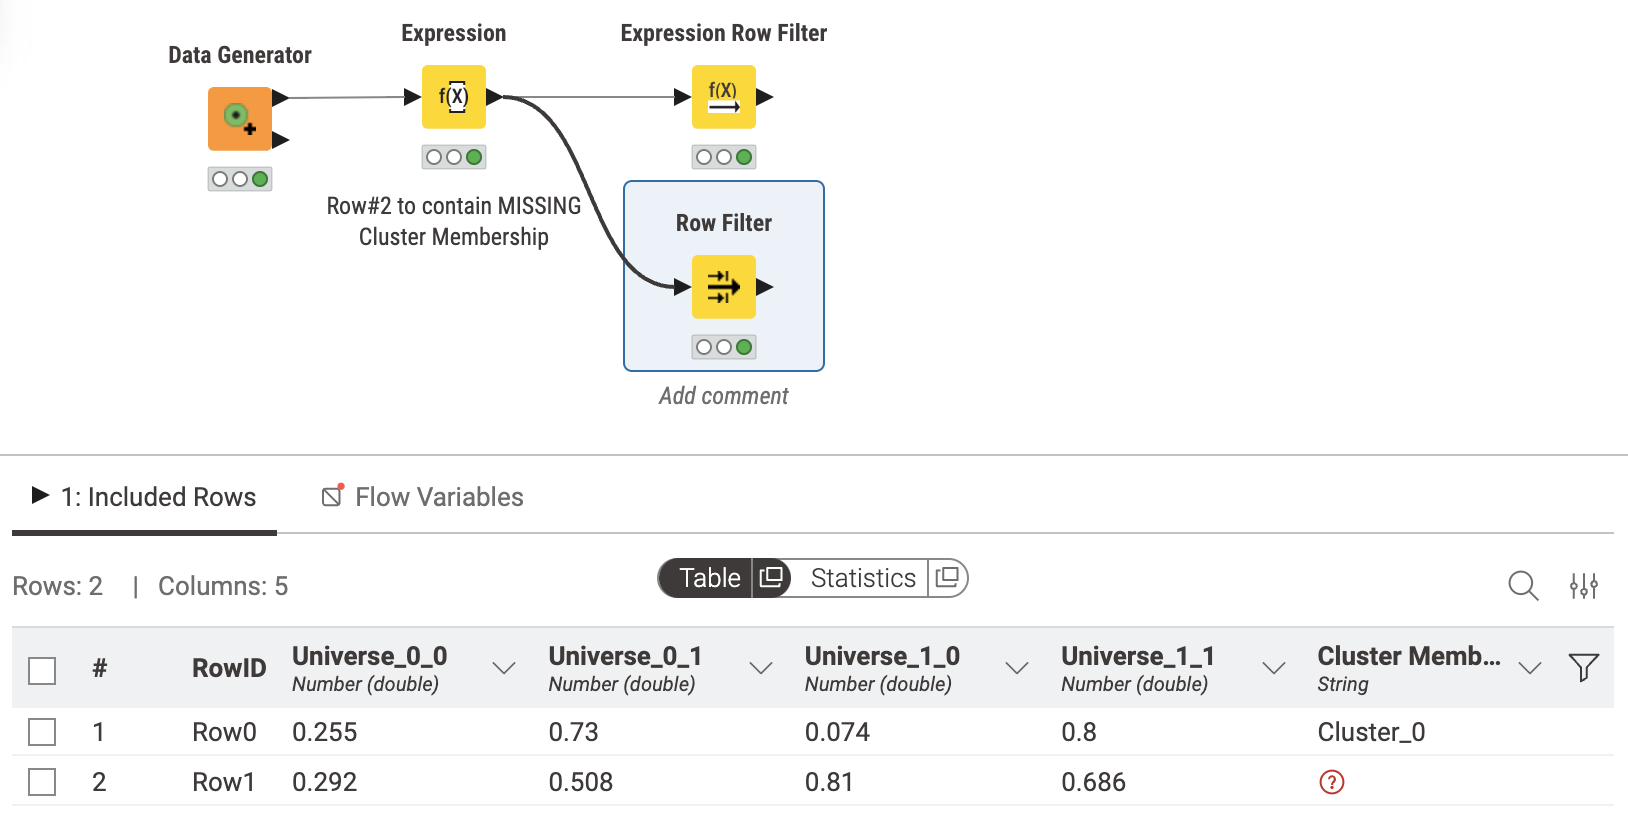Viewport: 1628px width, 836px height.
Task: Check the checkbox for Row1
Action: click(41, 781)
